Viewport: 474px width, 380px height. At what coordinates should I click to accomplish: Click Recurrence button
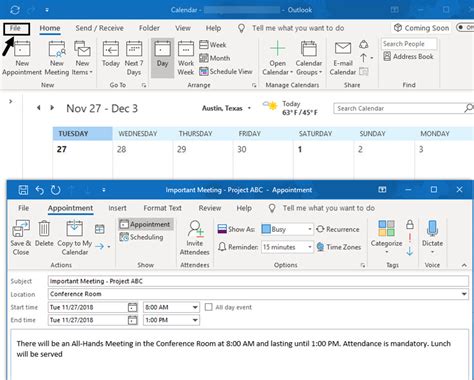(x=338, y=229)
